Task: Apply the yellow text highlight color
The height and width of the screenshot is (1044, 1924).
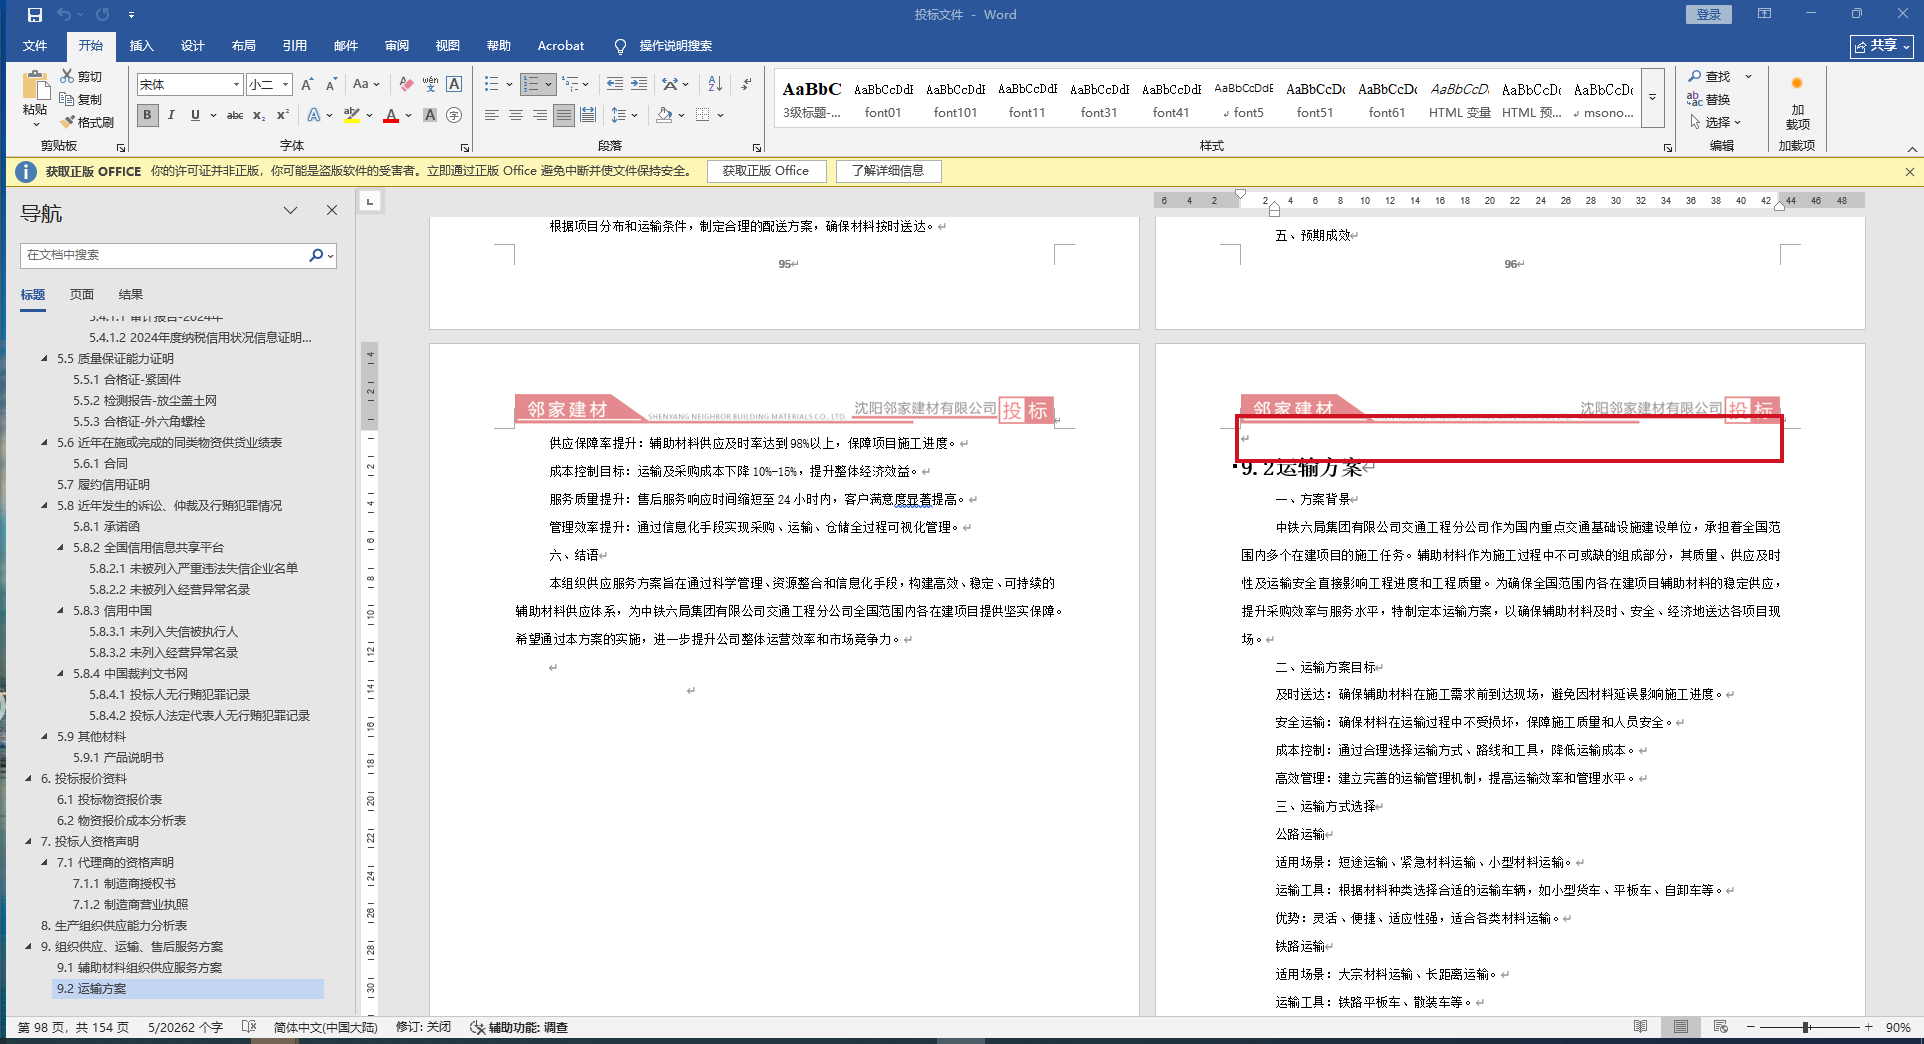Action: pyautogui.click(x=351, y=115)
